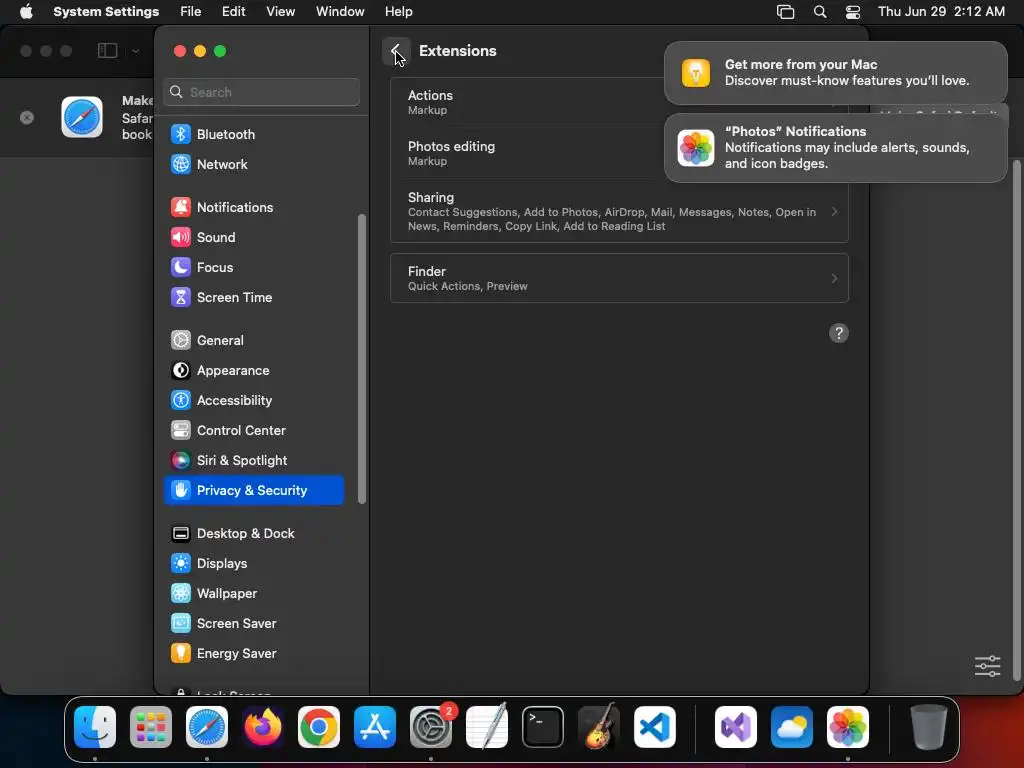Click the help question mark button
This screenshot has width=1024, height=768.
pos(839,333)
